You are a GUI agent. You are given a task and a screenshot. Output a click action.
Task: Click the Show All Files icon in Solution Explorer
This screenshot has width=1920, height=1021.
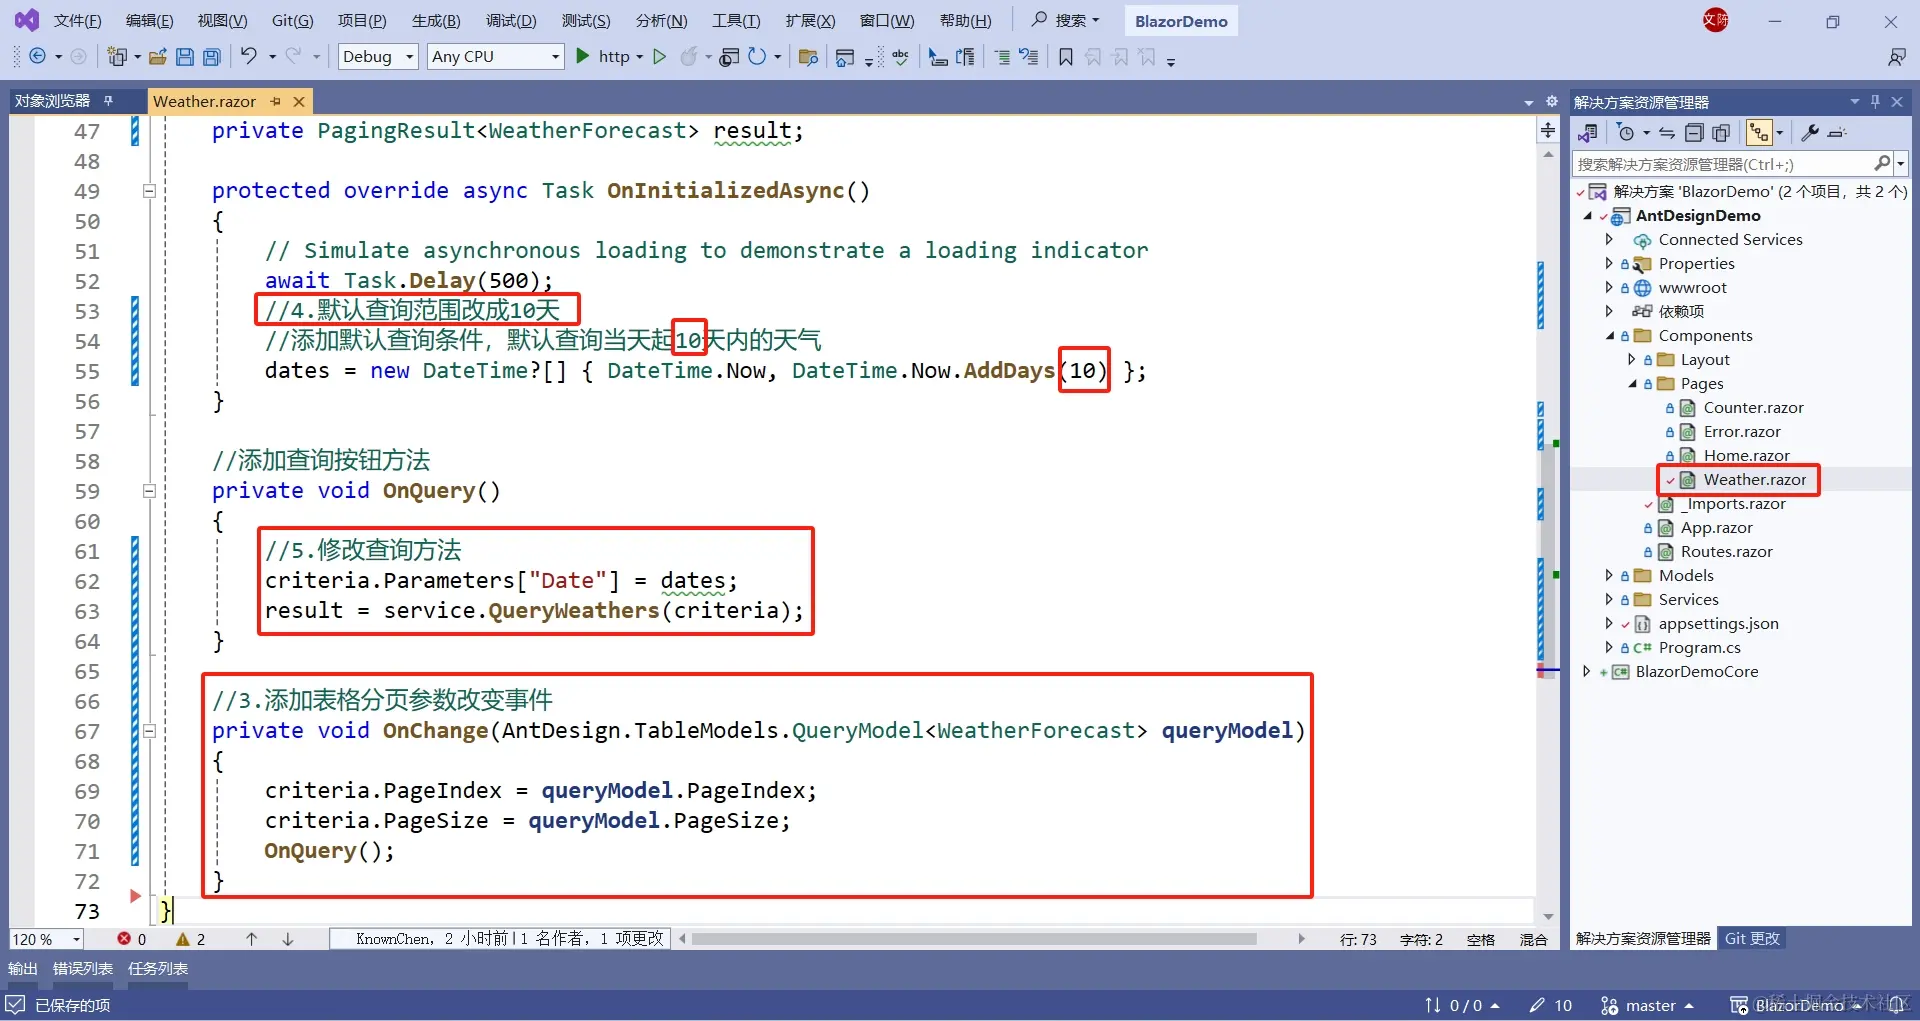tap(1721, 132)
